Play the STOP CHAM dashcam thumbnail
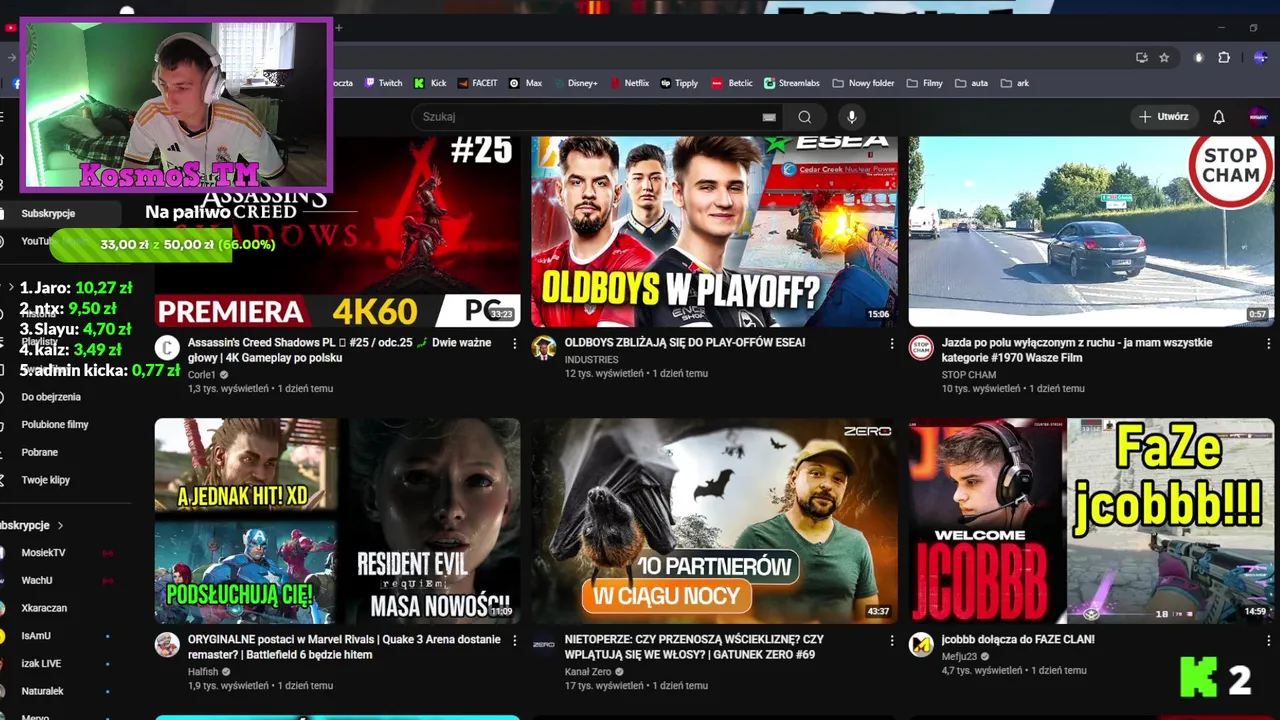The image size is (1280, 720). coord(1091,231)
